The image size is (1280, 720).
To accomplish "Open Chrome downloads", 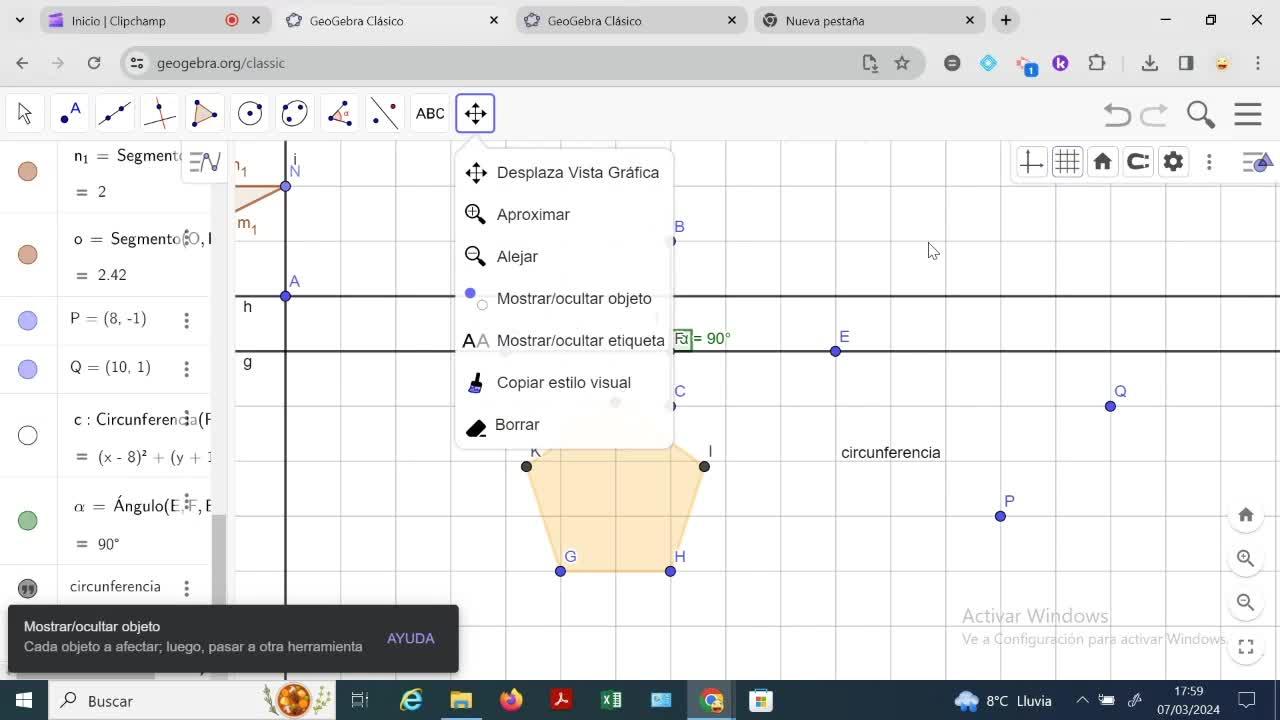I will [x=1150, y=63].
